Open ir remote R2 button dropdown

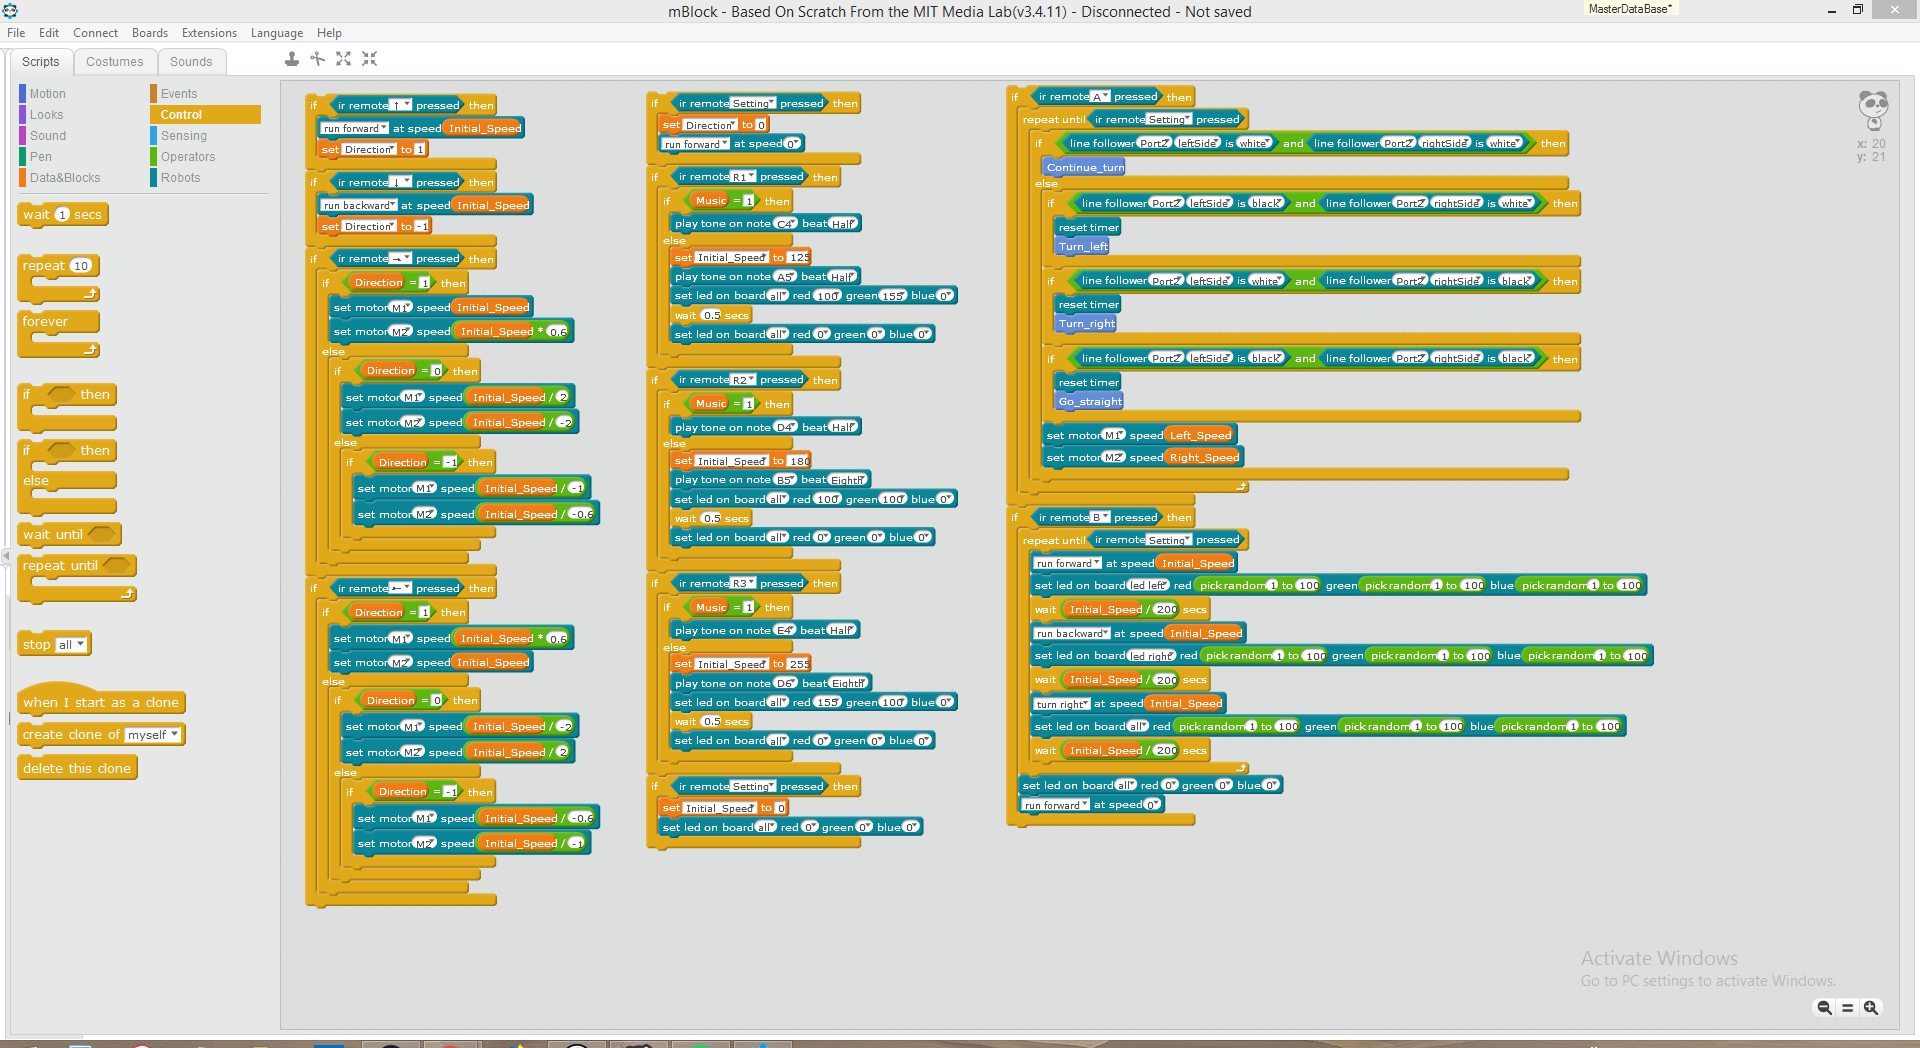click(x=743, y=380)
